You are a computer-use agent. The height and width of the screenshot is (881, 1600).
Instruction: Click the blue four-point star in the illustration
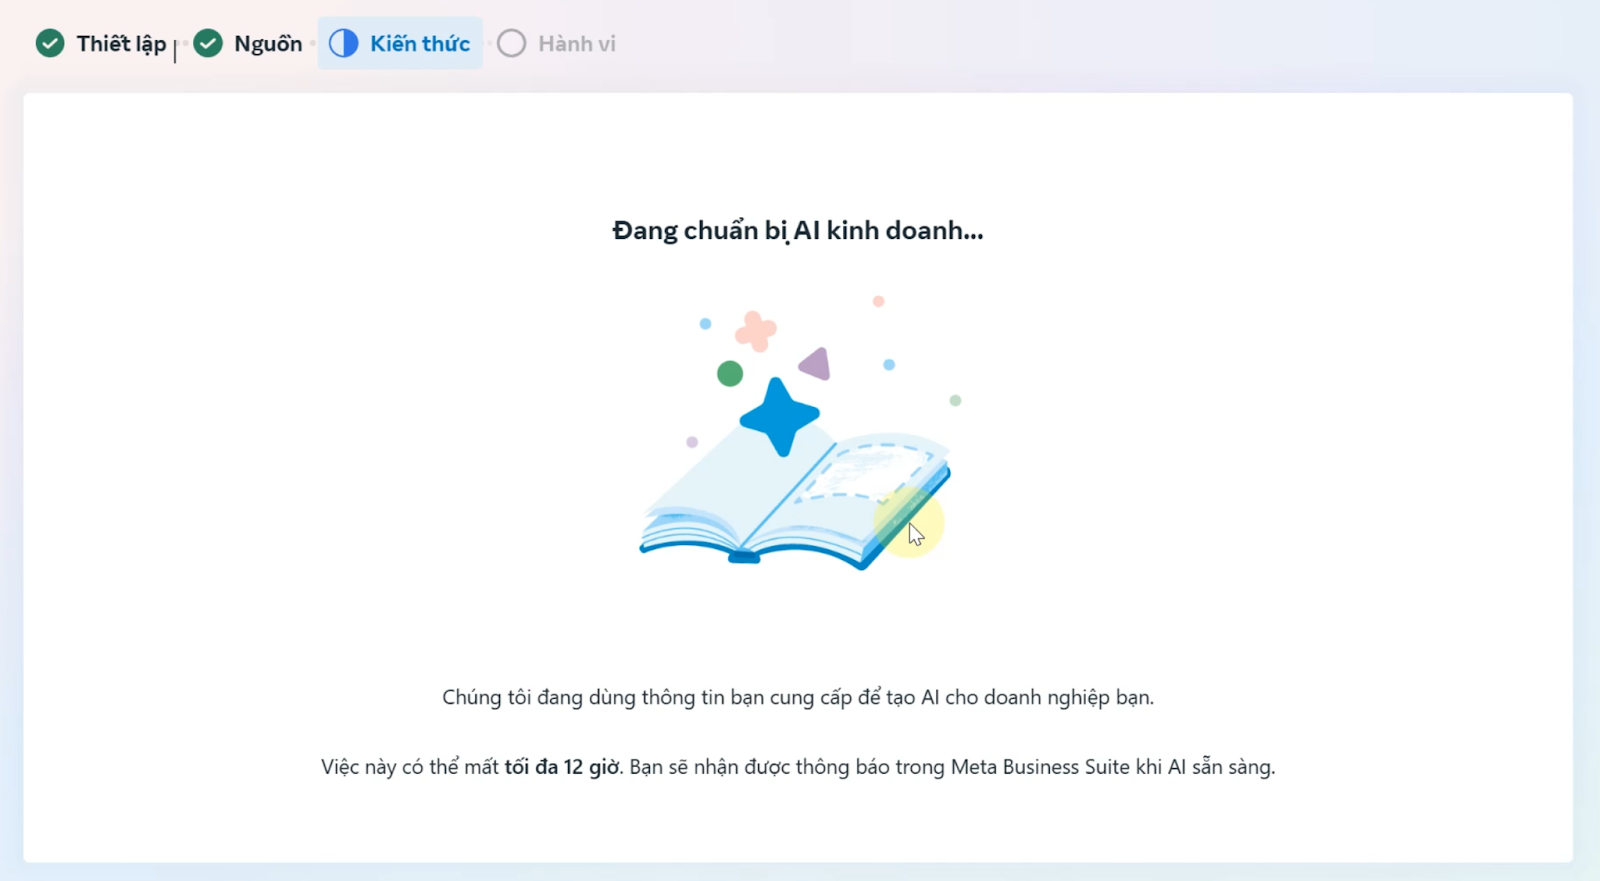779,416
